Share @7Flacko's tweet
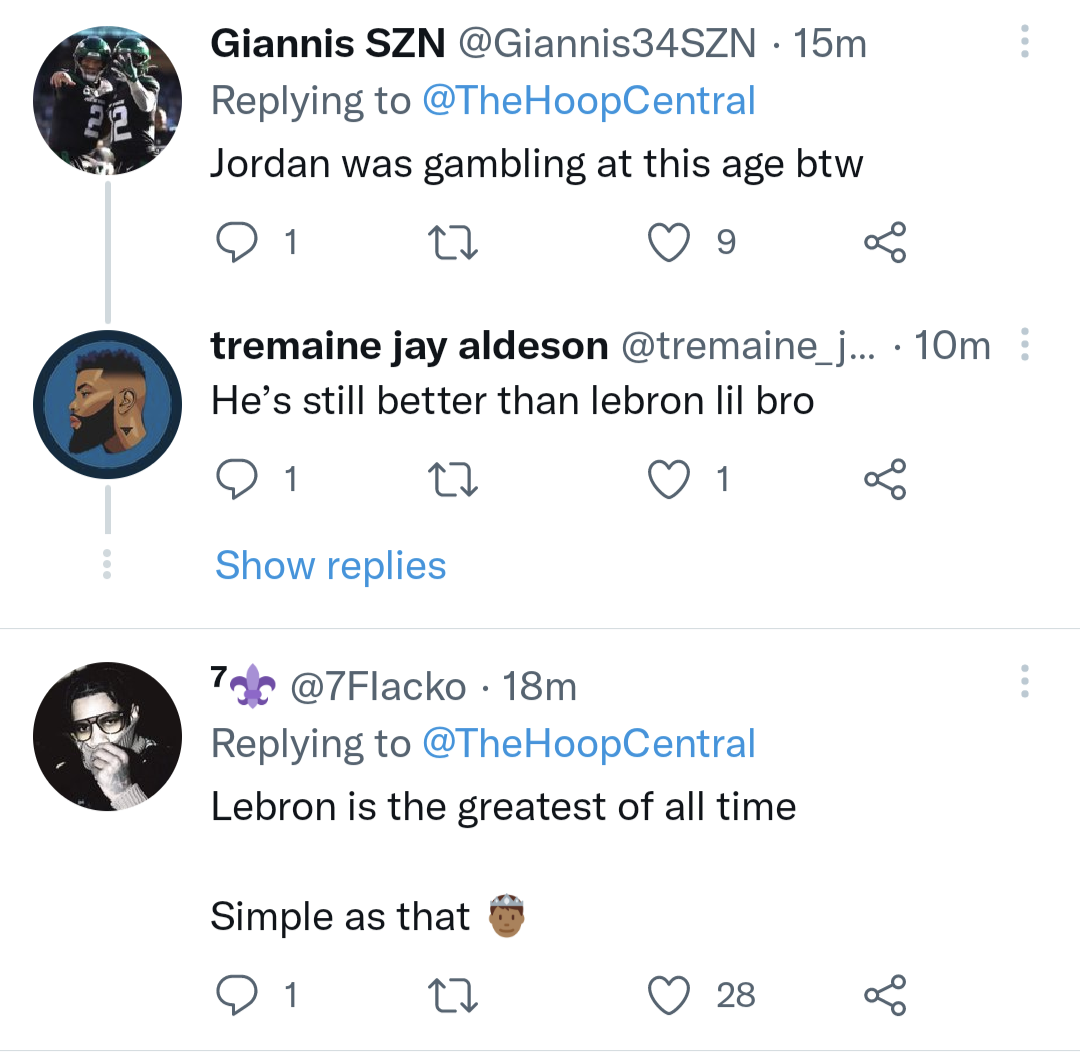1080x1054 pixels. (x=884, y=995)
